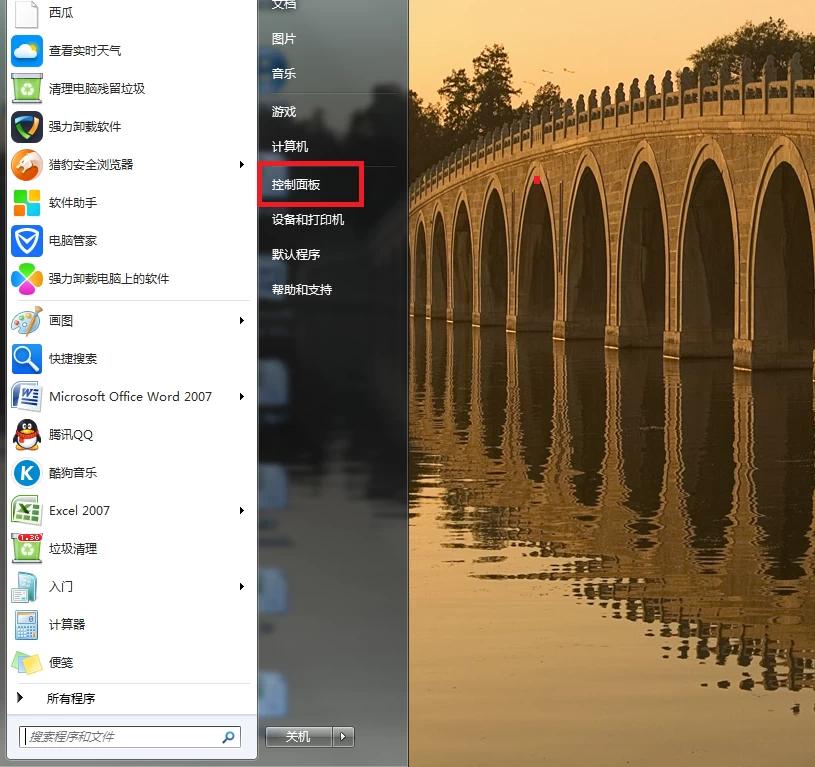This screenshot has width=815, height=767.
Task: Show 所有程序 list
Action: [70, 698]
